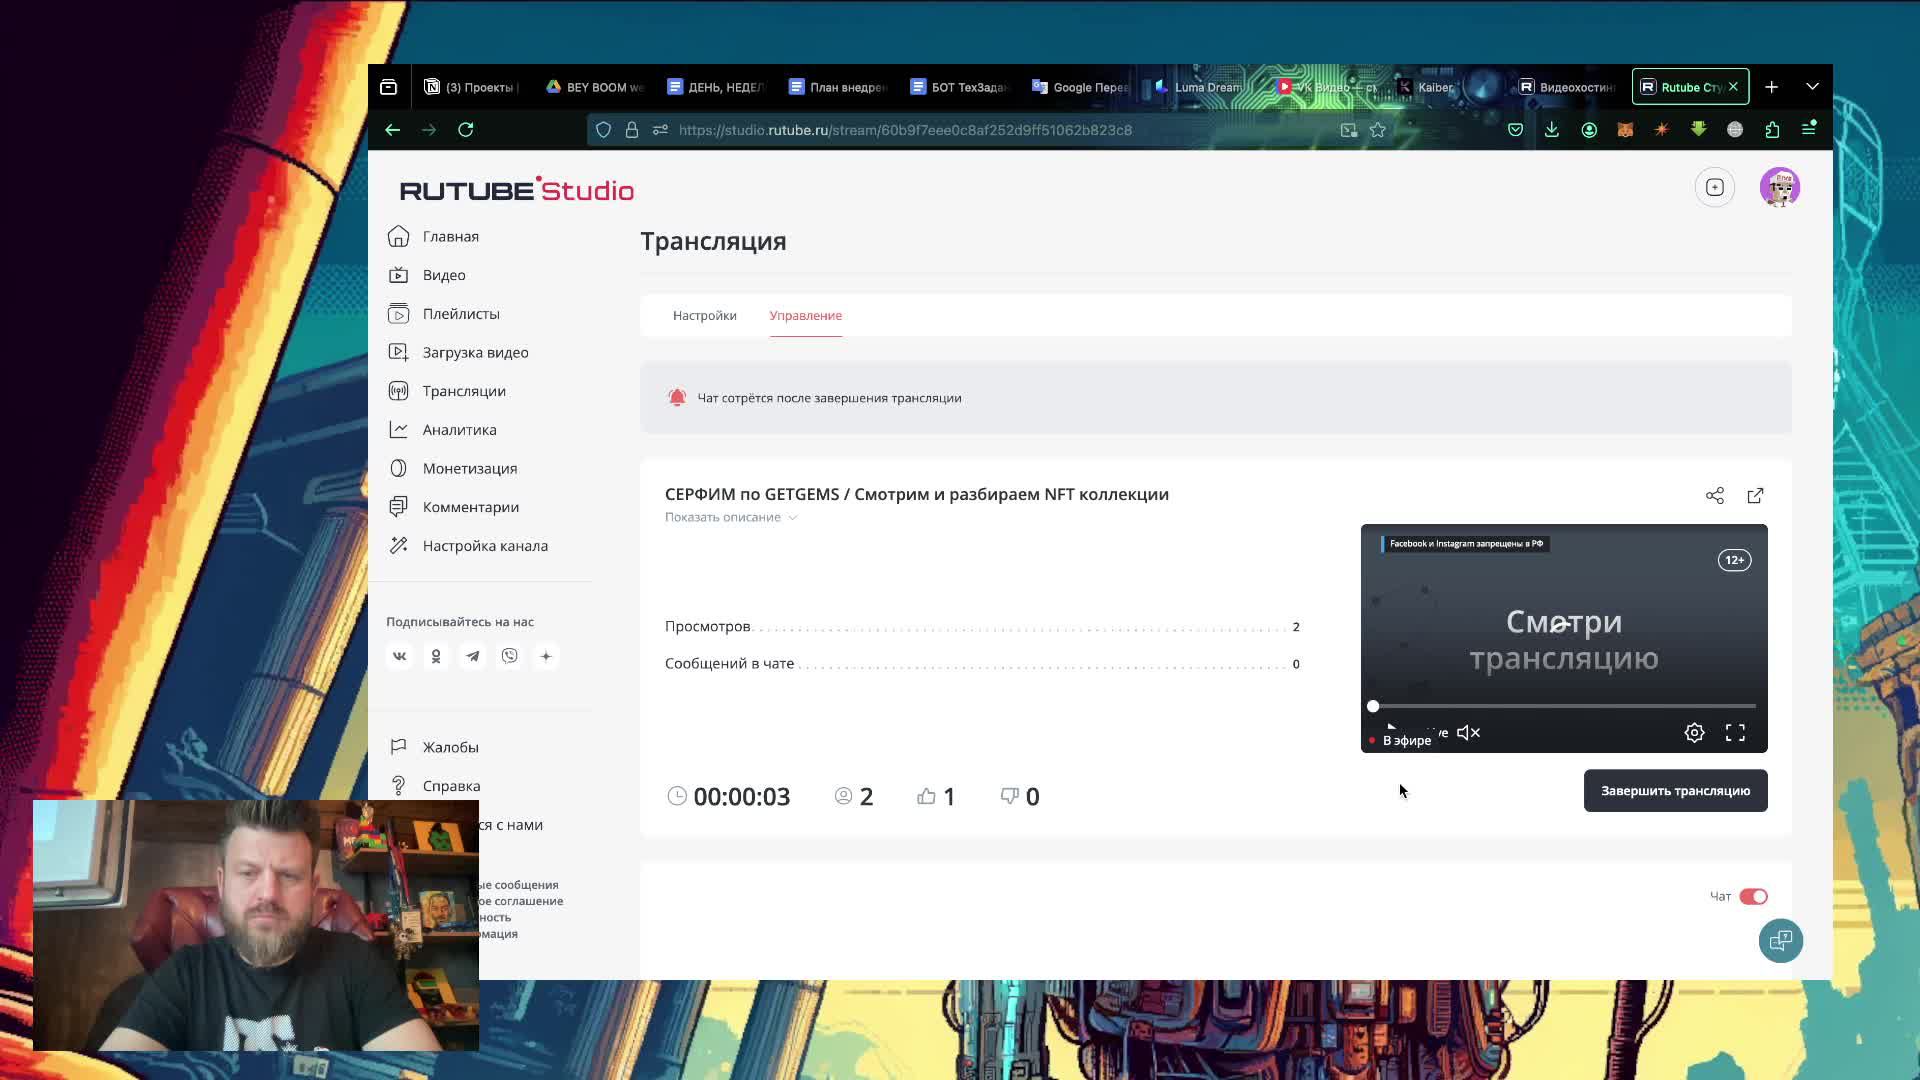1920x1080 pixels.
Task: Open Загрузка видео page
Action: [458, 353]
